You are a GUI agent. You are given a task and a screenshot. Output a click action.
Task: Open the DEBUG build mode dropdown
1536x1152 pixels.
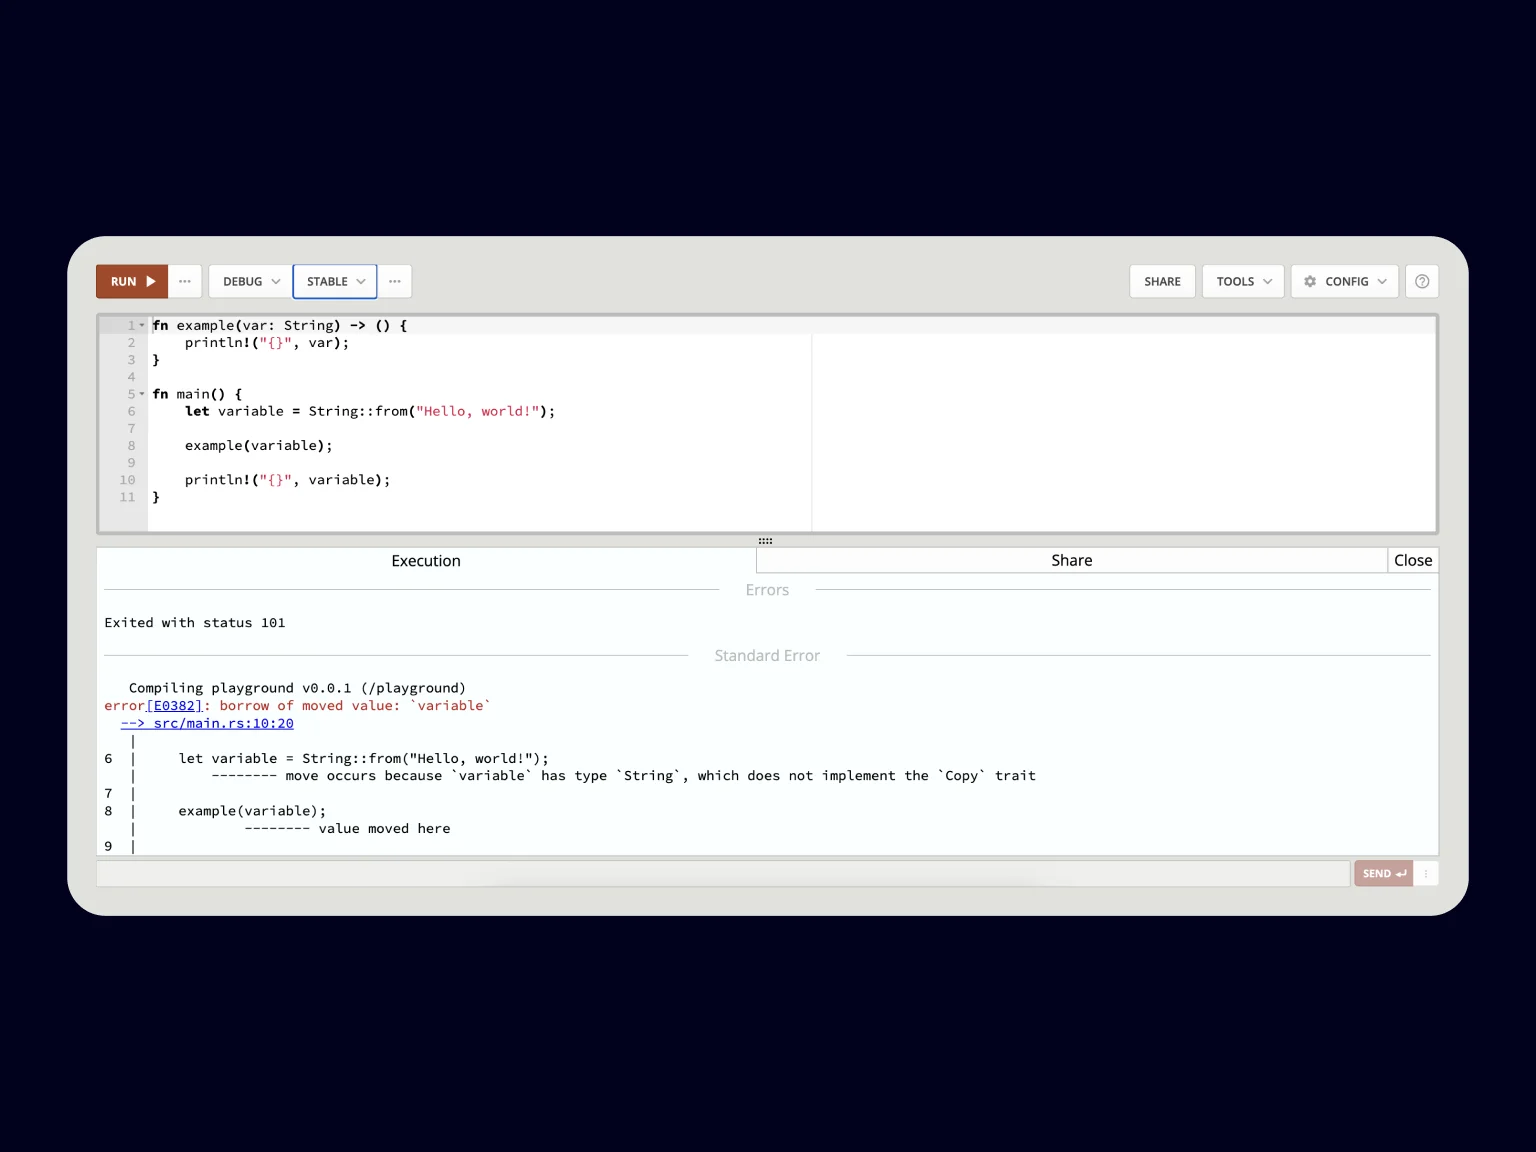click(247, 281)
